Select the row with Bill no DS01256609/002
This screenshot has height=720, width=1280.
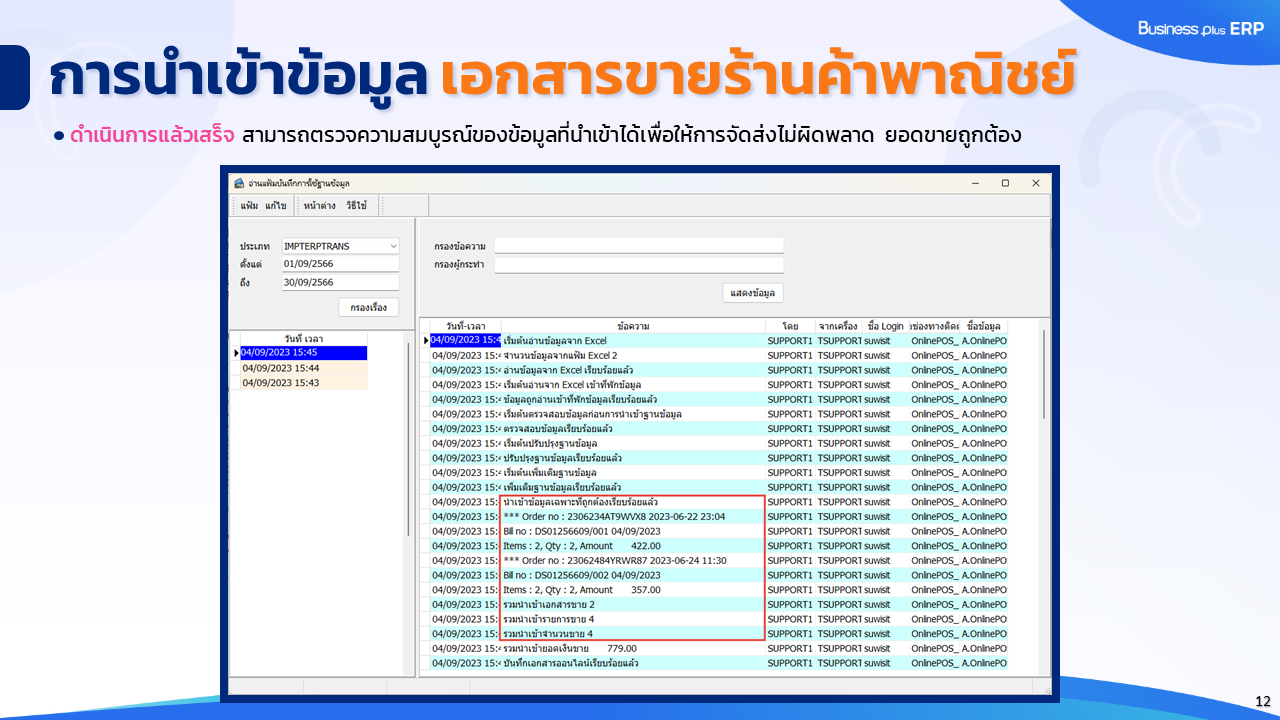click(632, 575)
